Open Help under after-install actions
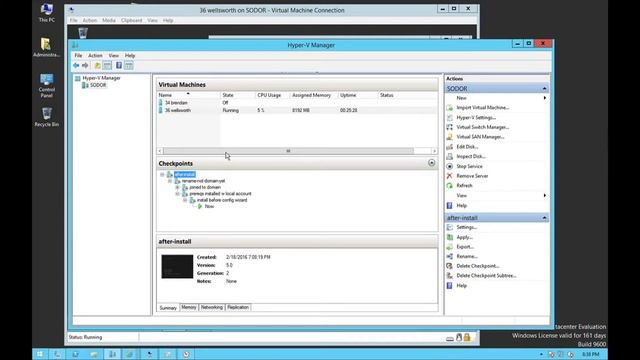640x360 pixels. coord(461,286)
